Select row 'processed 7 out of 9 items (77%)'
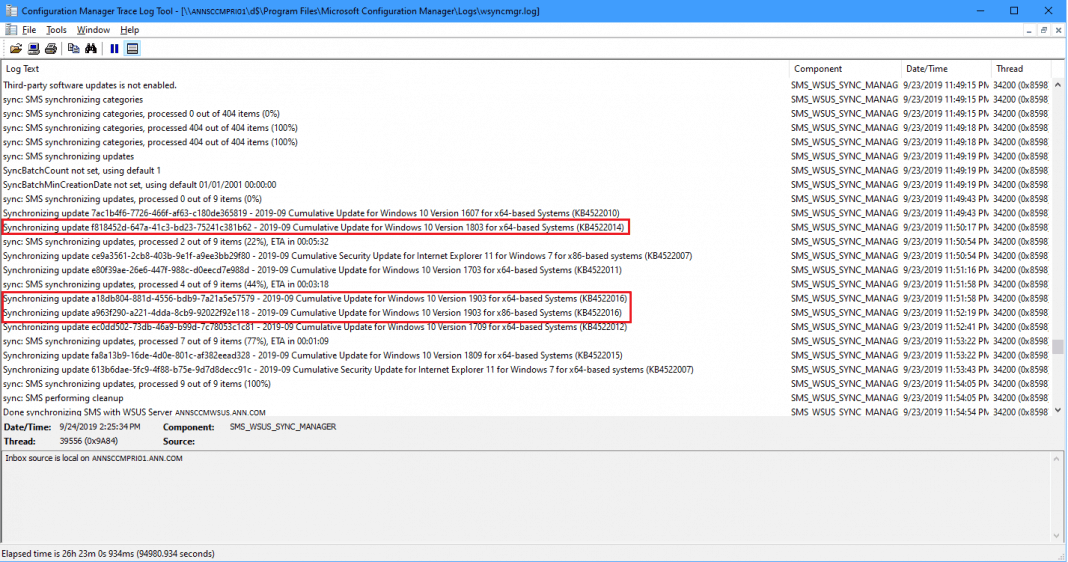This screenshot has height=562, width=1068. click(x=525, y=341)
